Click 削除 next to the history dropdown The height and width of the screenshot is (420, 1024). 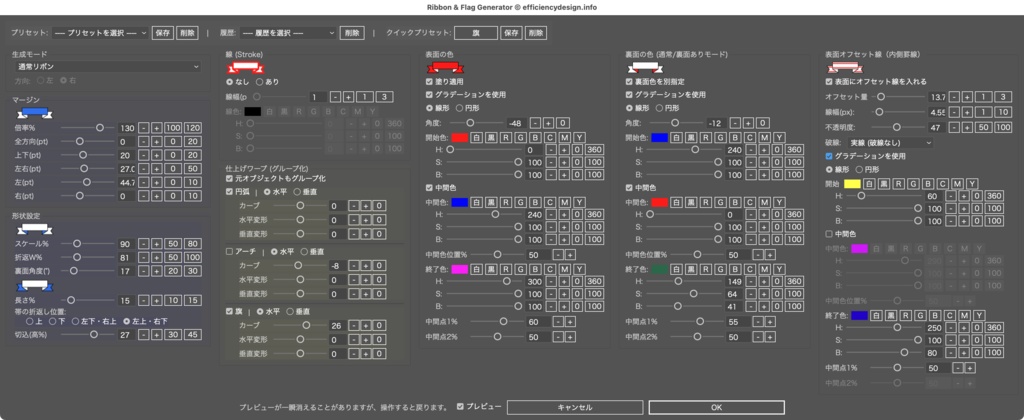351,33
